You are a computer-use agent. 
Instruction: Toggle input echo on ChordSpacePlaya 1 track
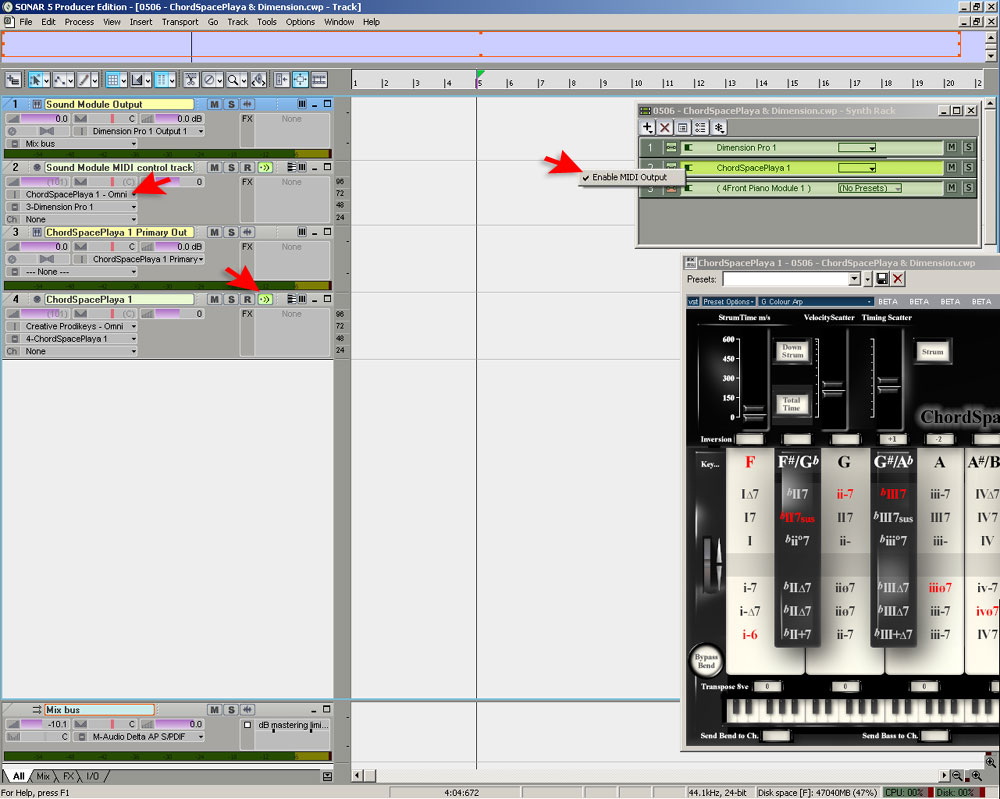tap(265, 299)
